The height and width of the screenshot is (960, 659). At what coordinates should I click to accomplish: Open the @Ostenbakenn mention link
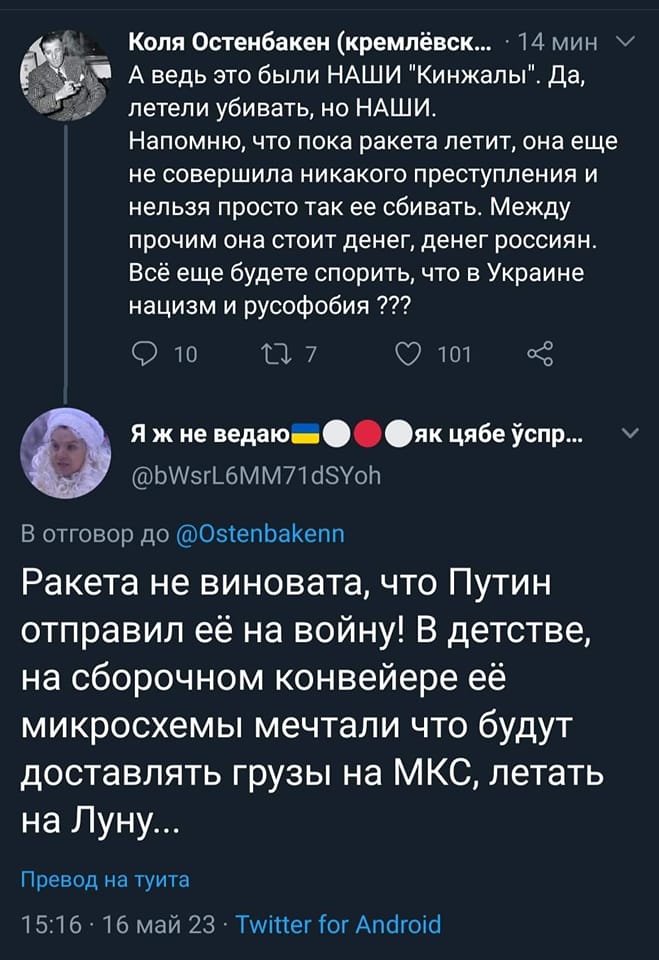point(260,534)
